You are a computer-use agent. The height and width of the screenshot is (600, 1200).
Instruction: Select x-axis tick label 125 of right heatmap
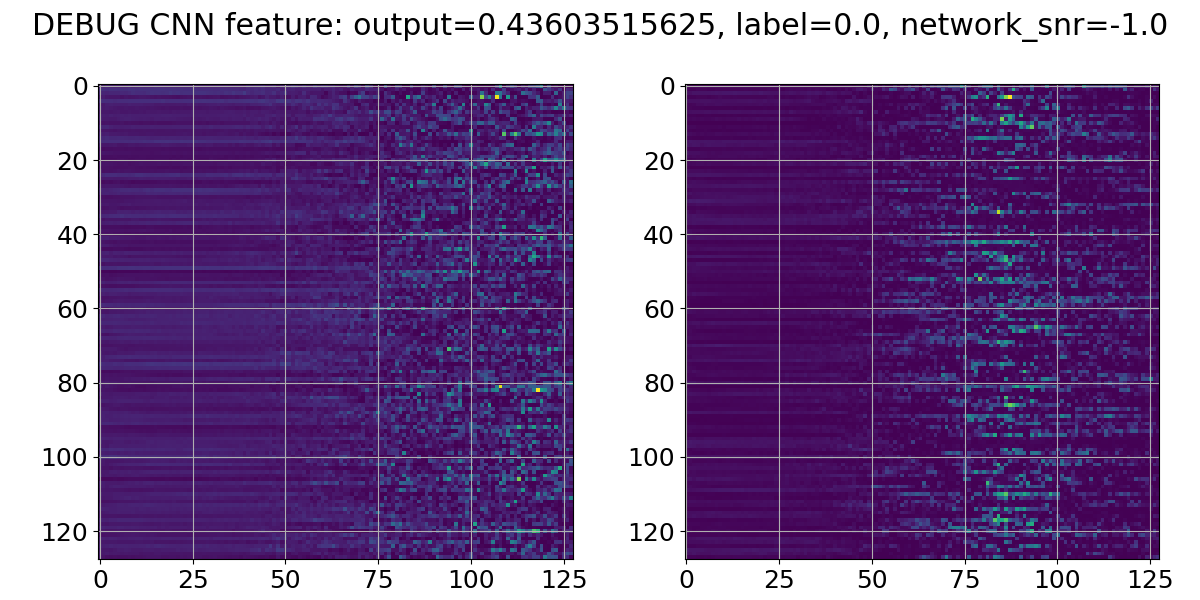click(x=1151, y=578)
